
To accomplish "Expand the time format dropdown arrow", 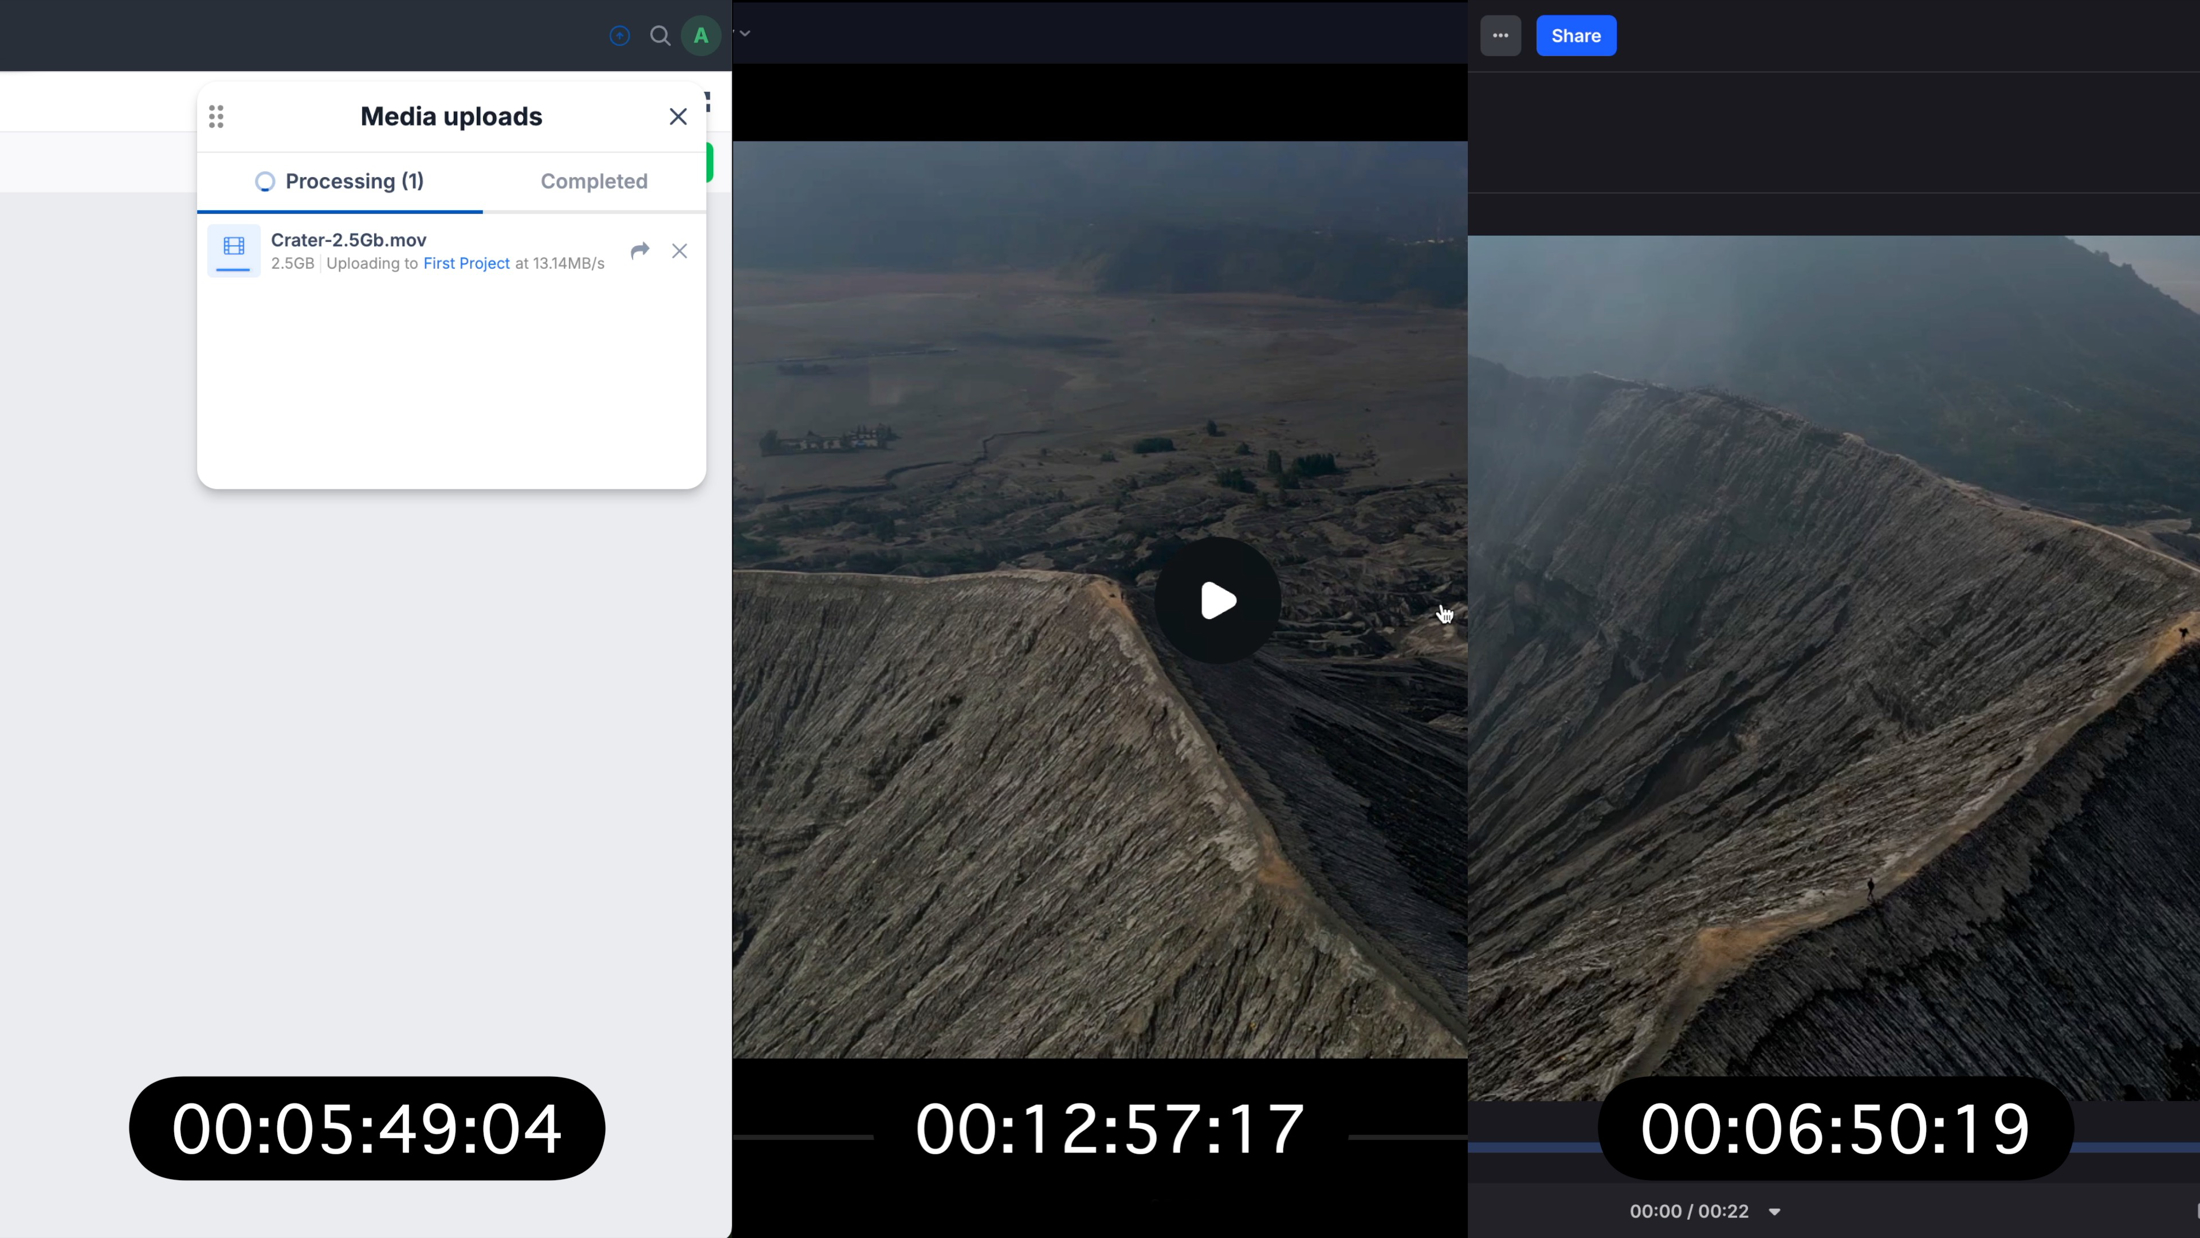I will (x=1774, y=1212).
